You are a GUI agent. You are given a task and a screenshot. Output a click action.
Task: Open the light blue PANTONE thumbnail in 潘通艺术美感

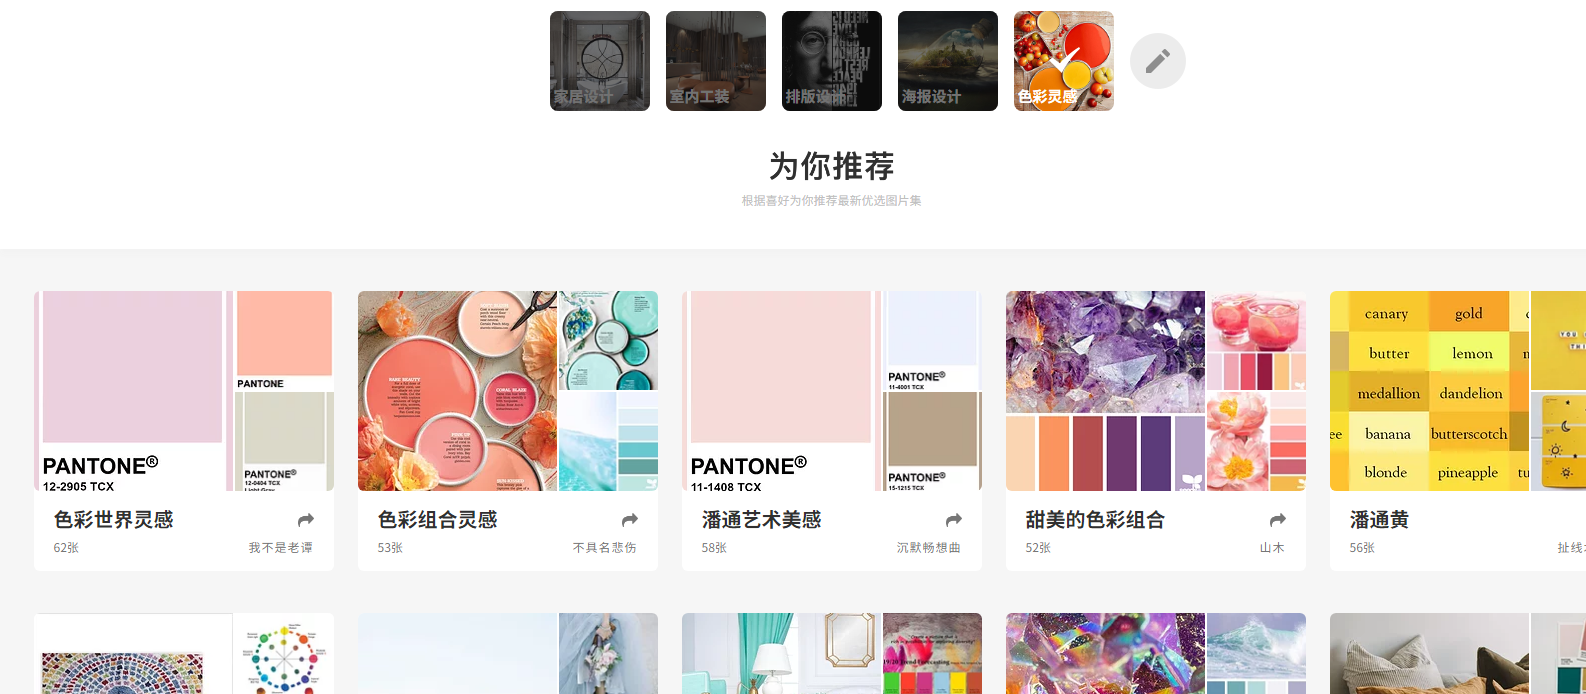click(x=932, y=341)
